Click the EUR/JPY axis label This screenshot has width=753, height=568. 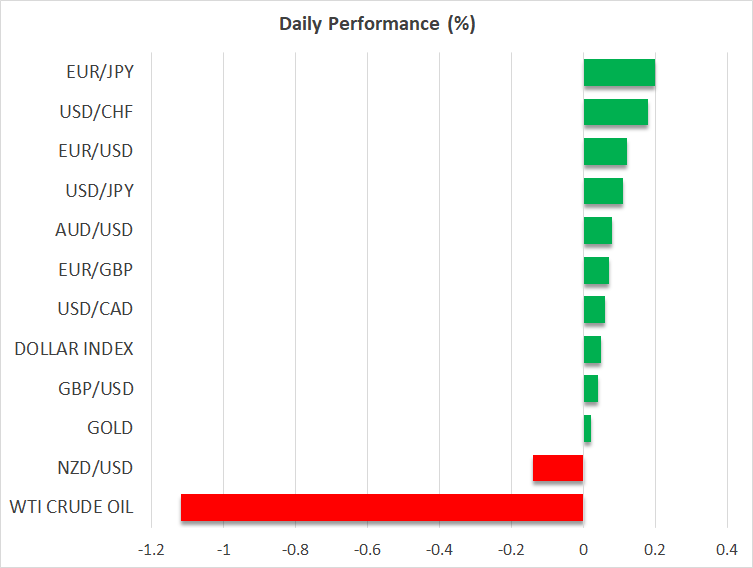pos(98,72)
